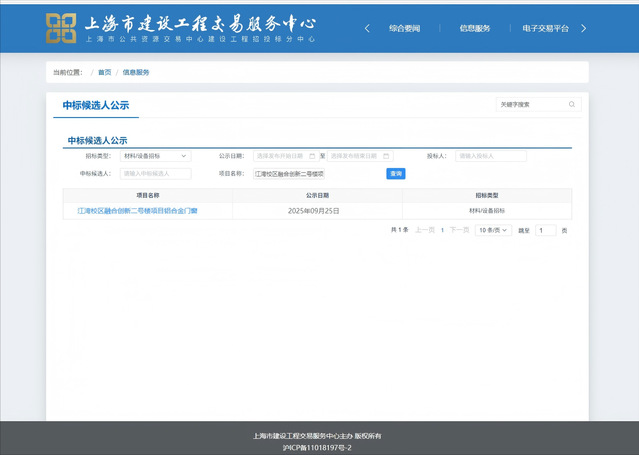Image resolution: width=639 pixels, height=455 pixels.
Task: Open calendar icon of end date field
Action: click(x=386, y=156)
